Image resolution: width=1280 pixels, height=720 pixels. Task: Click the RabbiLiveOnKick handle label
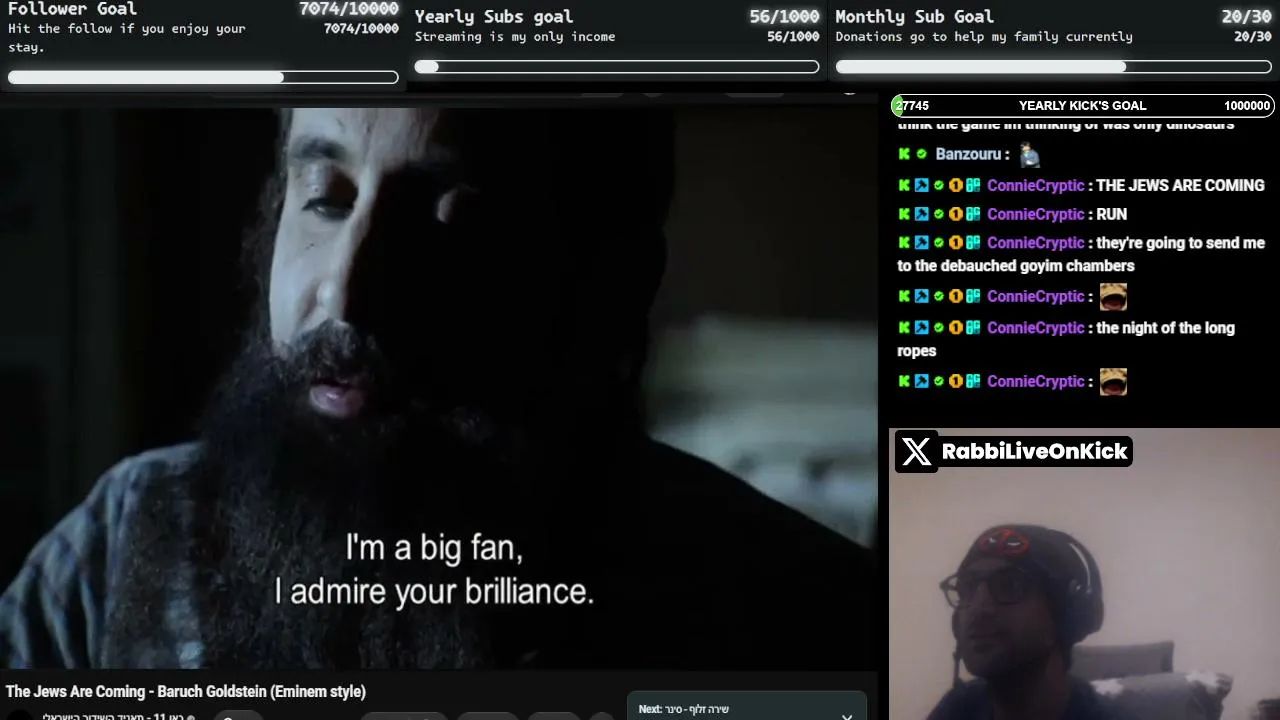click(x=1035, y=452)
